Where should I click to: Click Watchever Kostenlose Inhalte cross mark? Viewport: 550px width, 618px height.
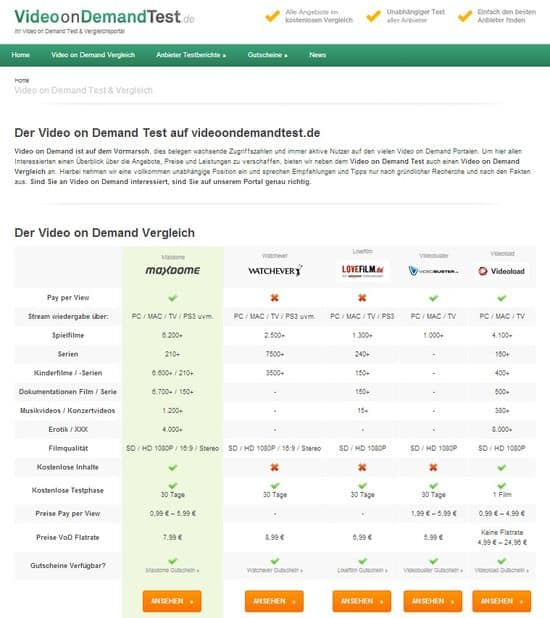(x=275, y=467)
